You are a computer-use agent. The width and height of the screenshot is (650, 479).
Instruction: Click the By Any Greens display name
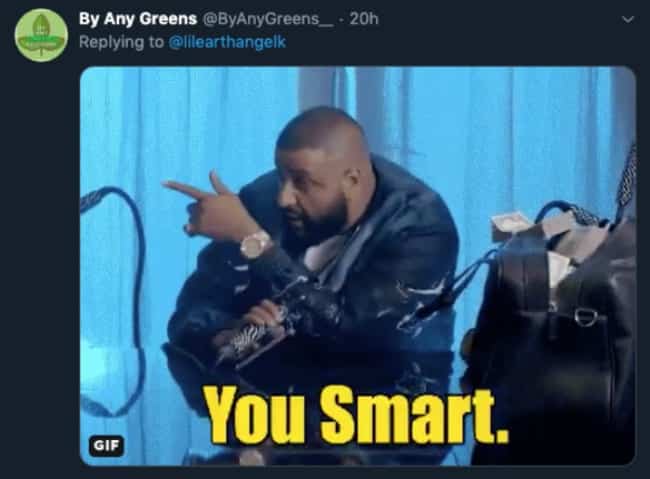tap(138, 19)
